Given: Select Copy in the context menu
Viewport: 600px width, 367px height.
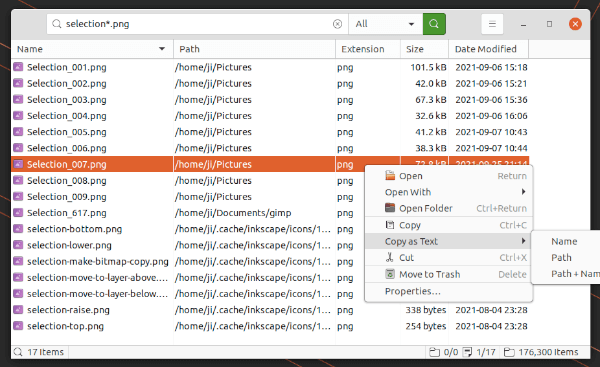Looking at the screenshot, I should point(448,225).
